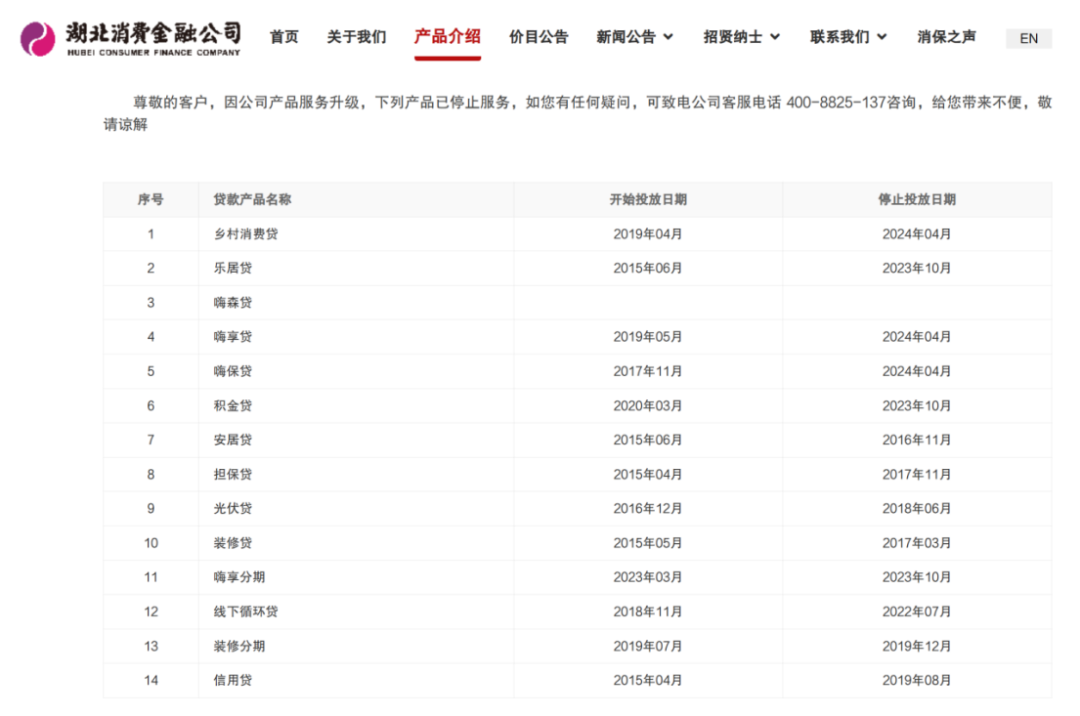
Task: Select the 嗨保贷 product name
Action: (233, 371)
